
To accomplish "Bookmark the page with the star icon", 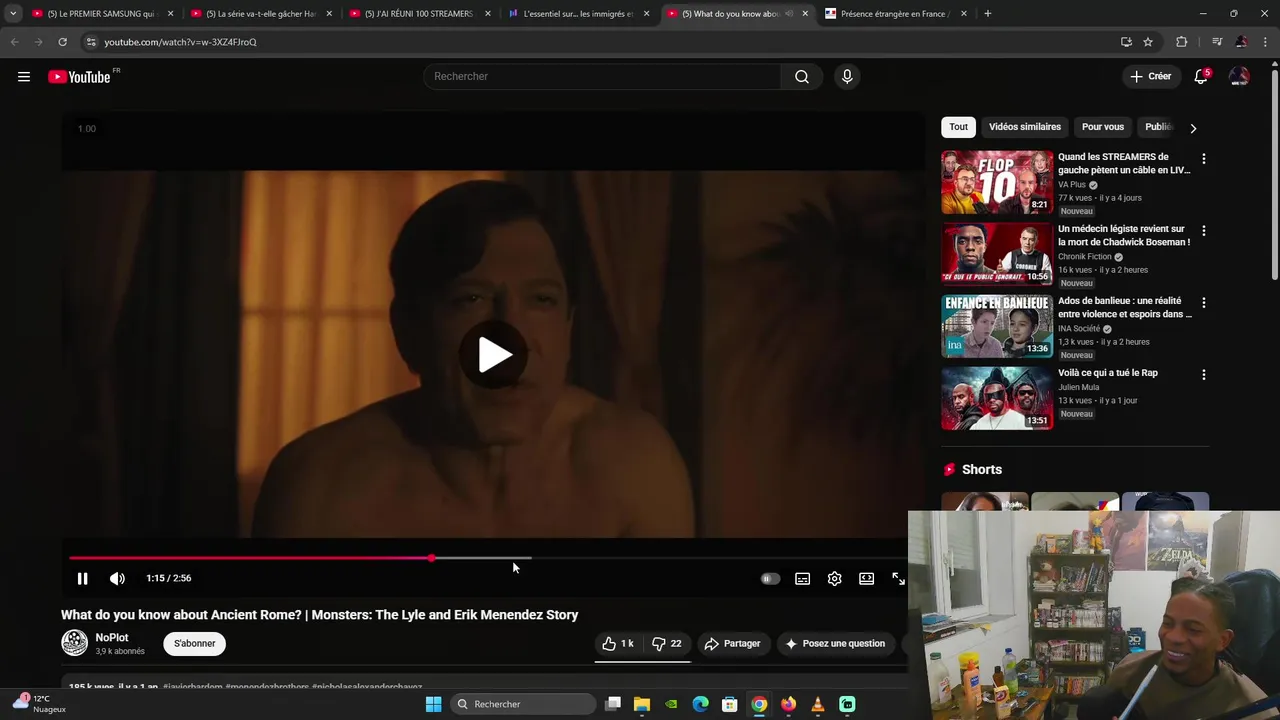I will (1148, 42).
